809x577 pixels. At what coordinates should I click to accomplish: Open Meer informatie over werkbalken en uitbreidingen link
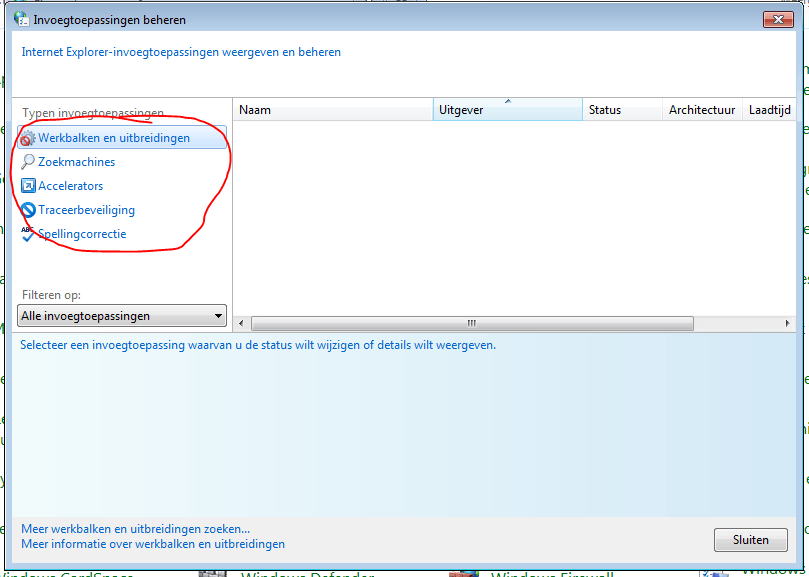(153, 544)
